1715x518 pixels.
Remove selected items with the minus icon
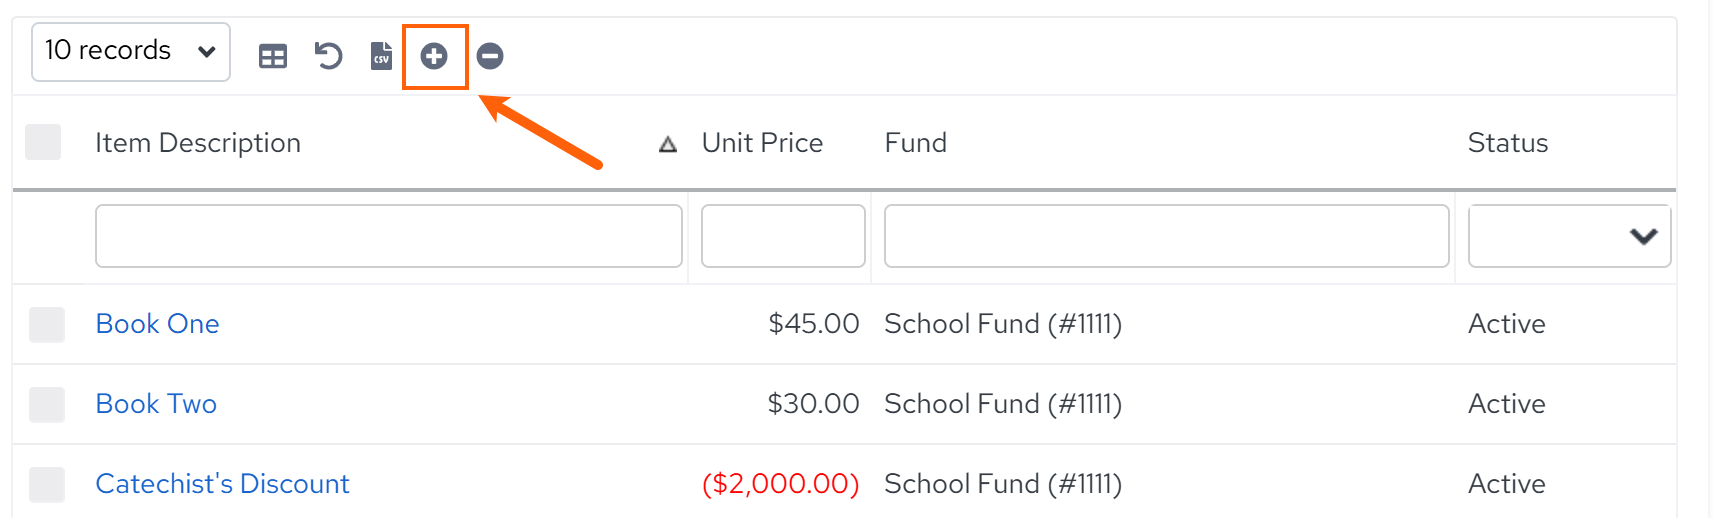coord(490,56)
